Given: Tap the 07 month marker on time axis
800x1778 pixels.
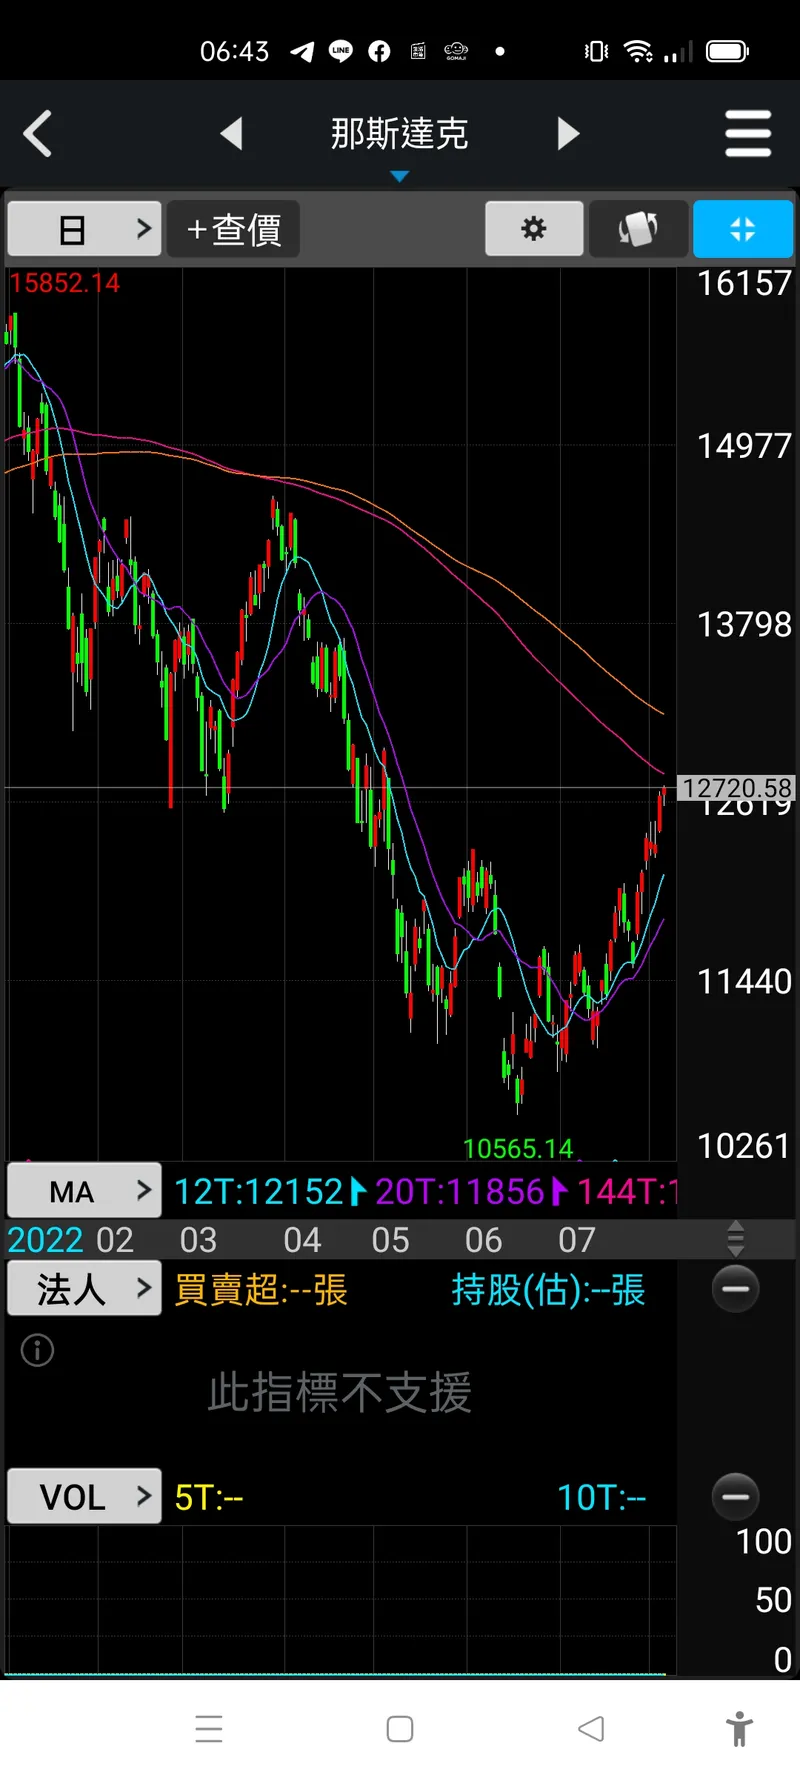Looking at the screenshot, I should tap(577, 1240).
